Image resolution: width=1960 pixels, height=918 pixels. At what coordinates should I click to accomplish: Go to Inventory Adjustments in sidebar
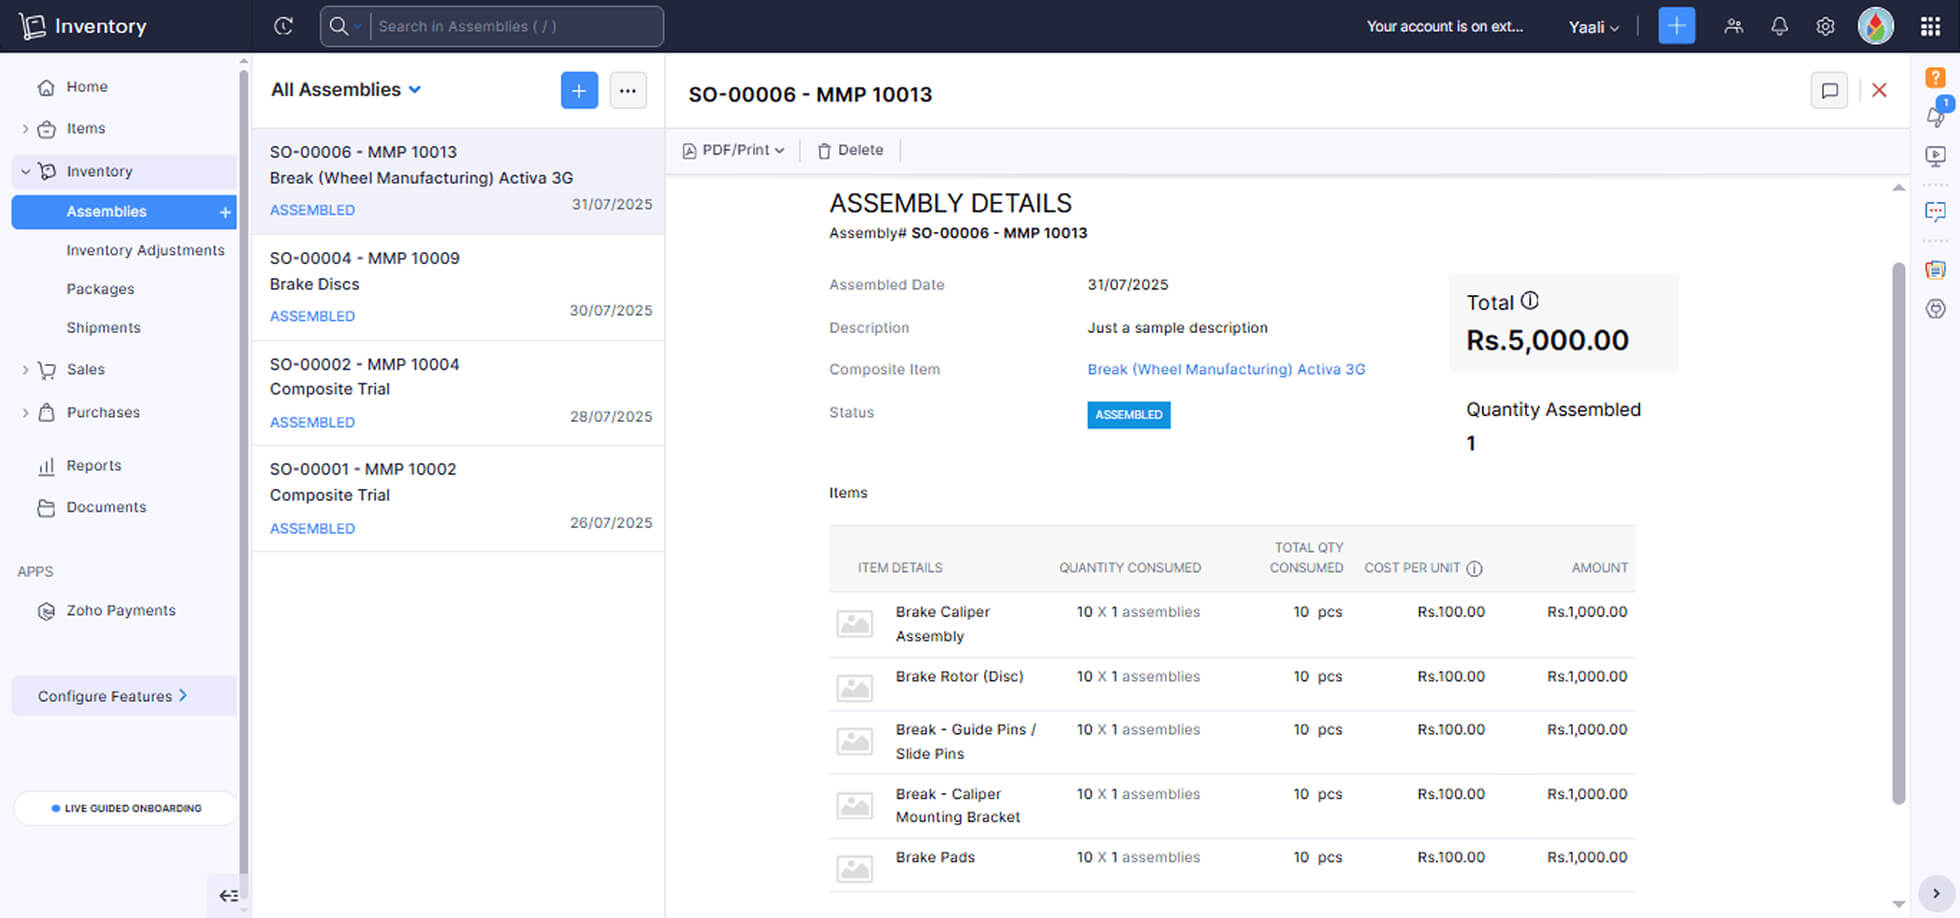pos(145,250)
